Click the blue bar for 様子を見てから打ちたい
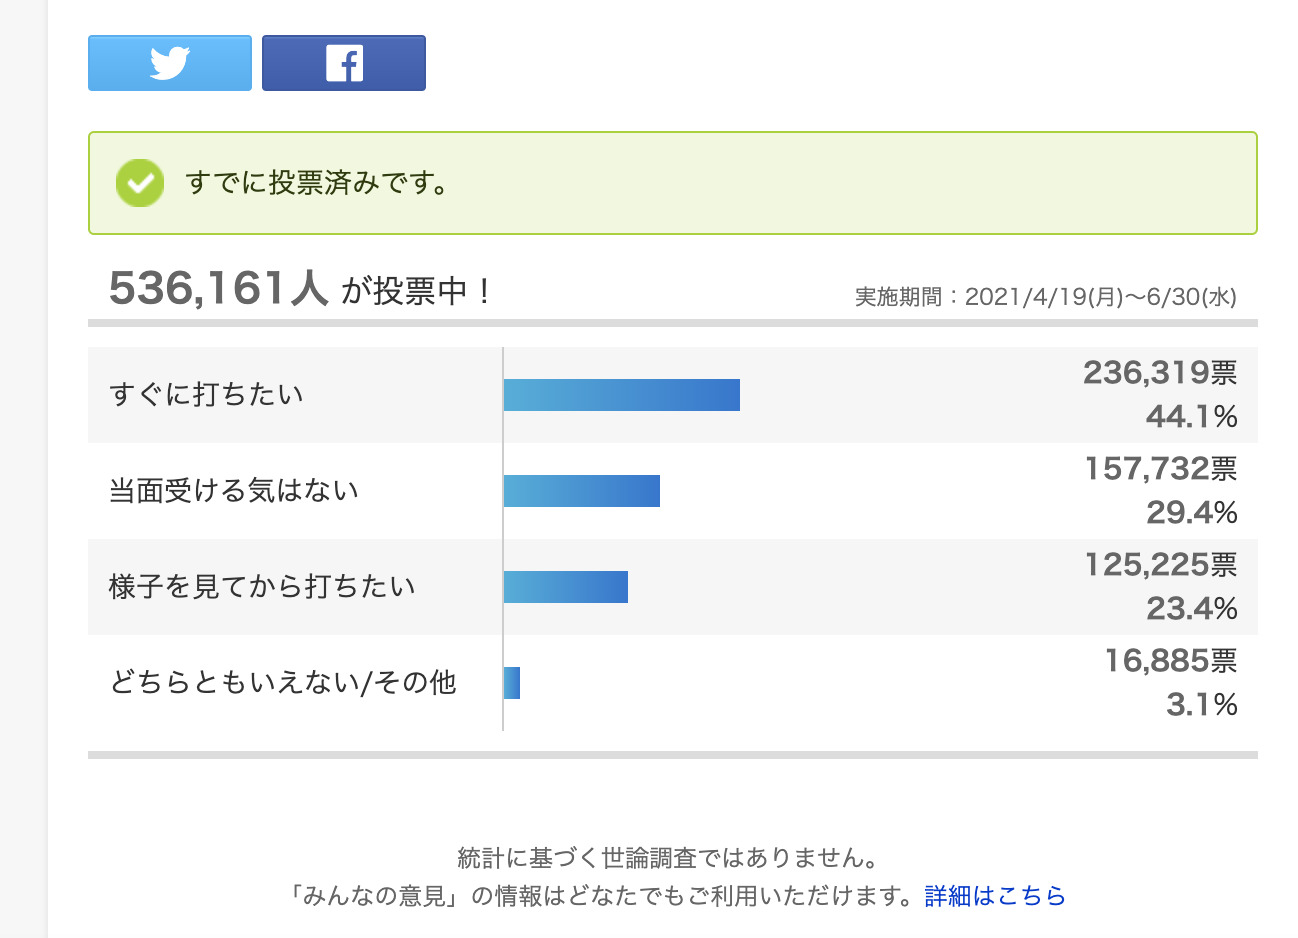The height and width of the screenshot is (938, 1298). [x=565, y=587]
